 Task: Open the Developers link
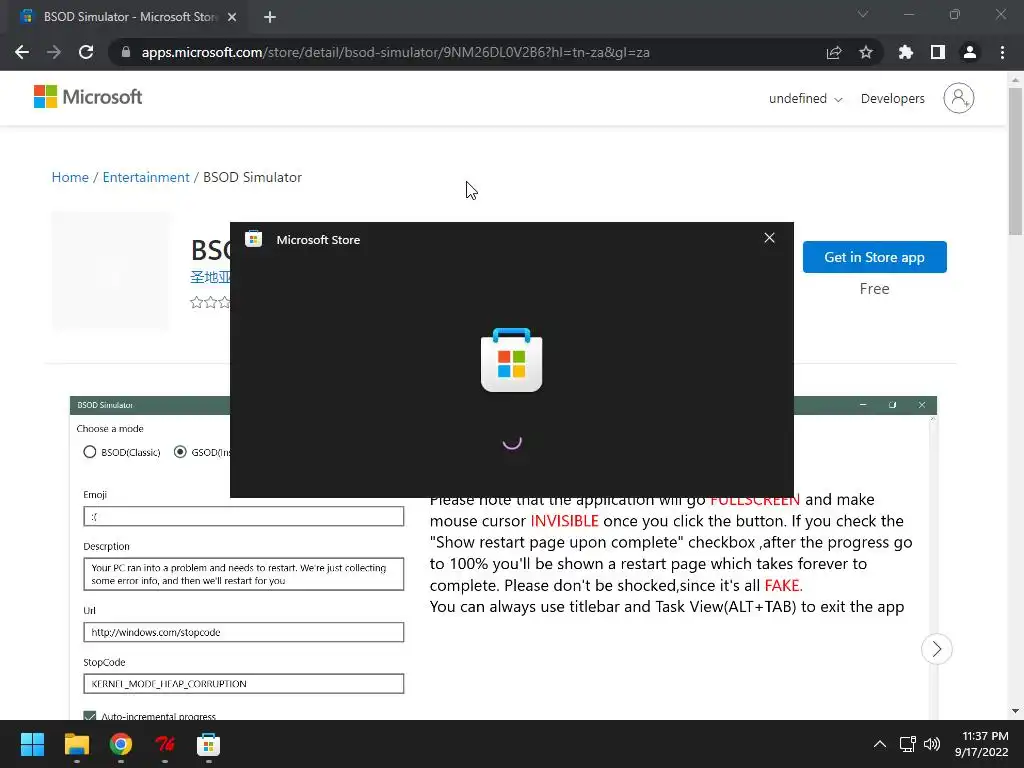tap(893, 99)
